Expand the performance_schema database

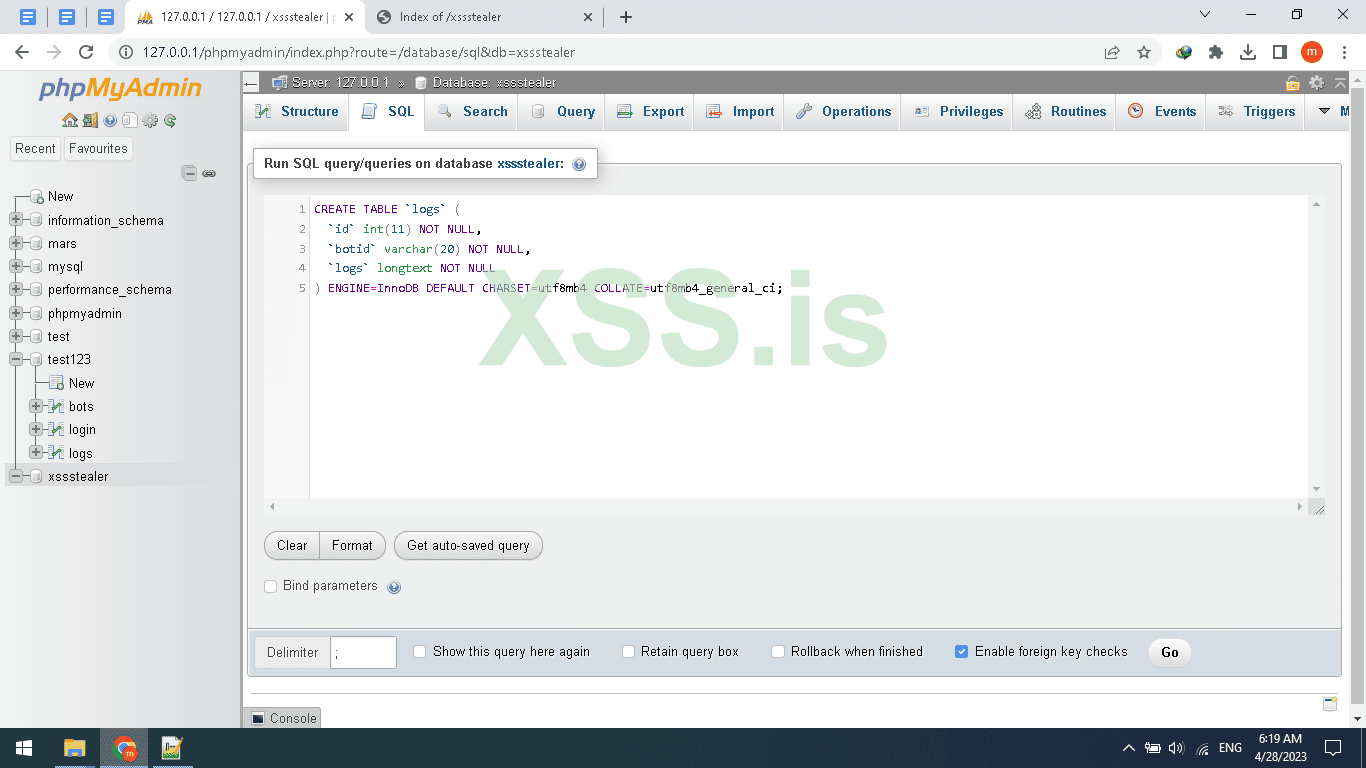coord(16,290)
